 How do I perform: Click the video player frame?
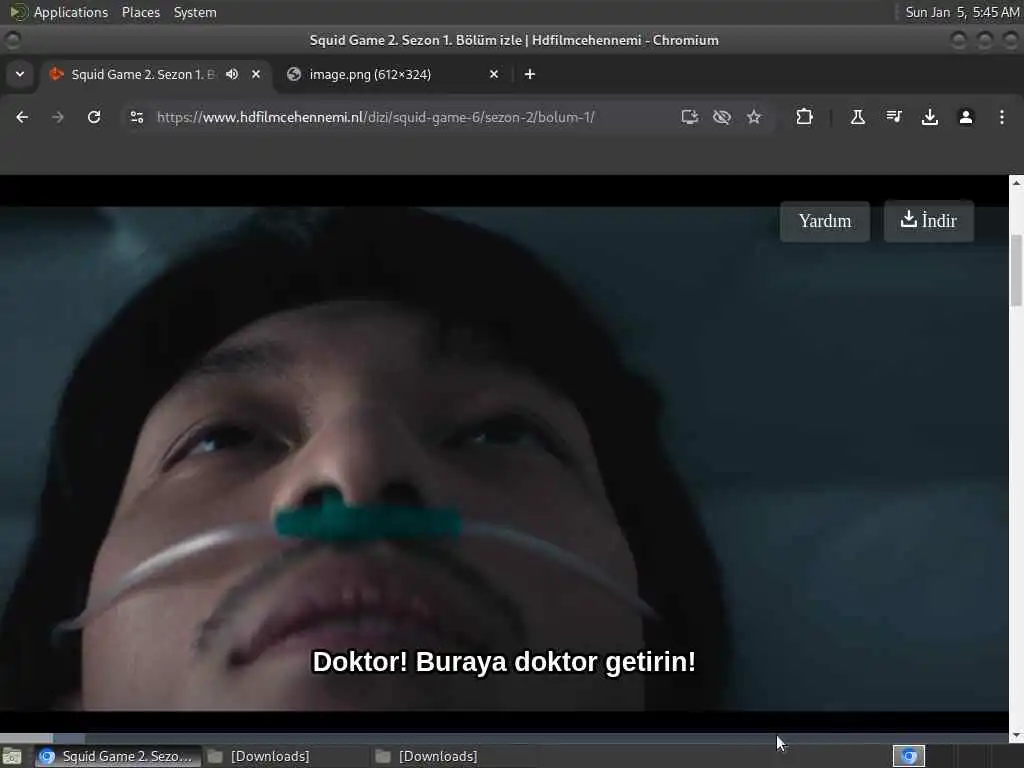click(x=504, y=453)
